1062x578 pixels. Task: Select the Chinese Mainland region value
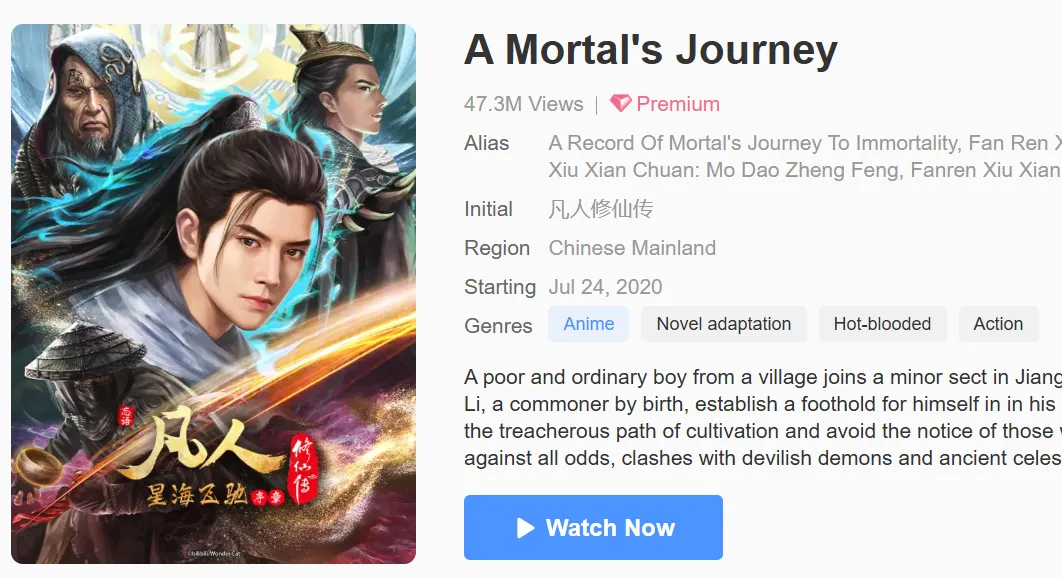(632, 248)
